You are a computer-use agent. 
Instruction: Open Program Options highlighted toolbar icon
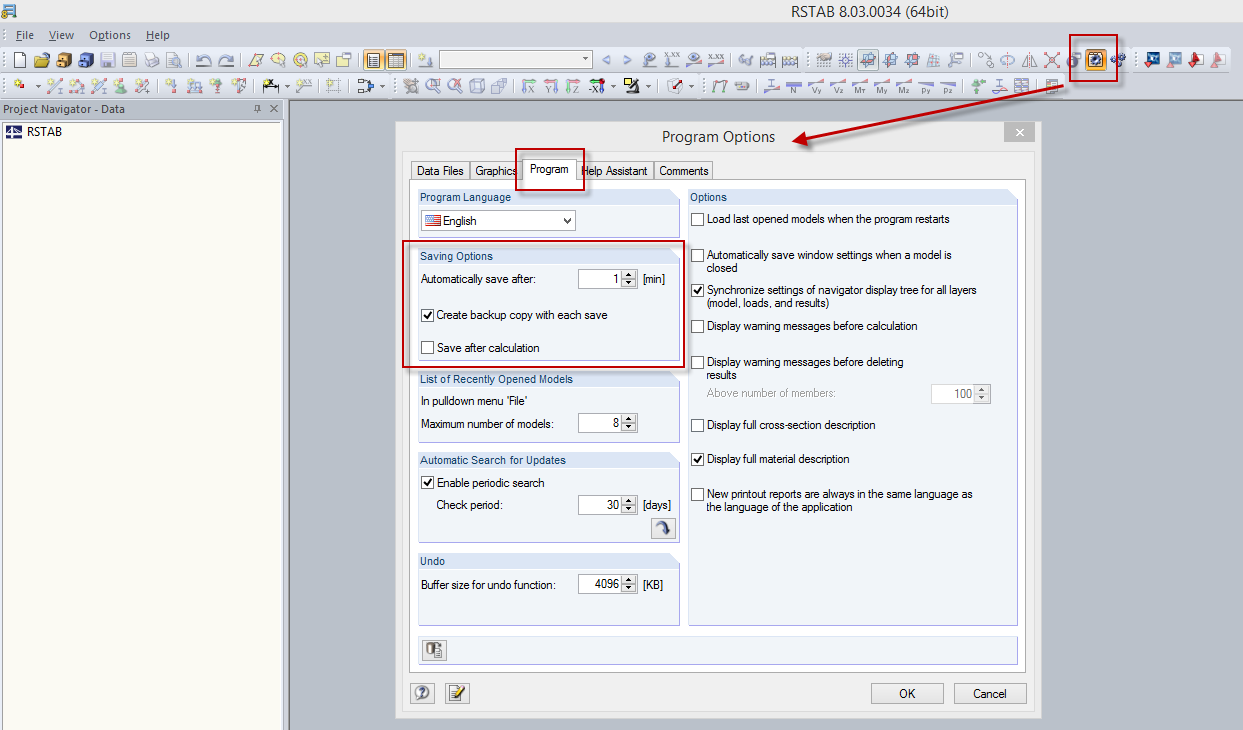tap(1095, 60)
